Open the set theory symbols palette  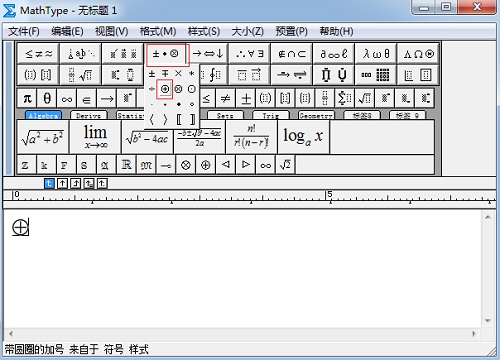[292, 53]
